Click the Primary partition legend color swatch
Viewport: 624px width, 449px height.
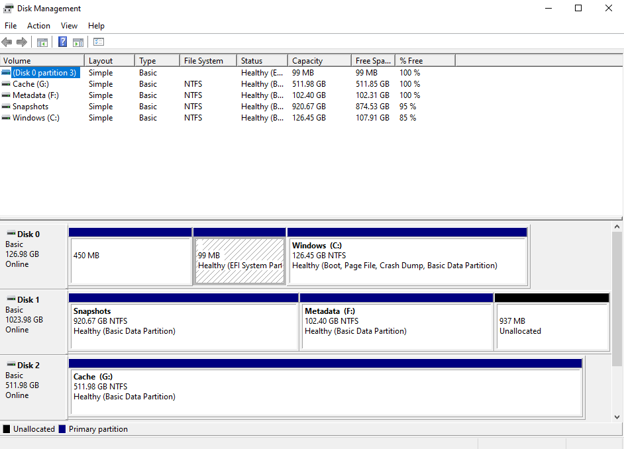[x=62, y=429]
